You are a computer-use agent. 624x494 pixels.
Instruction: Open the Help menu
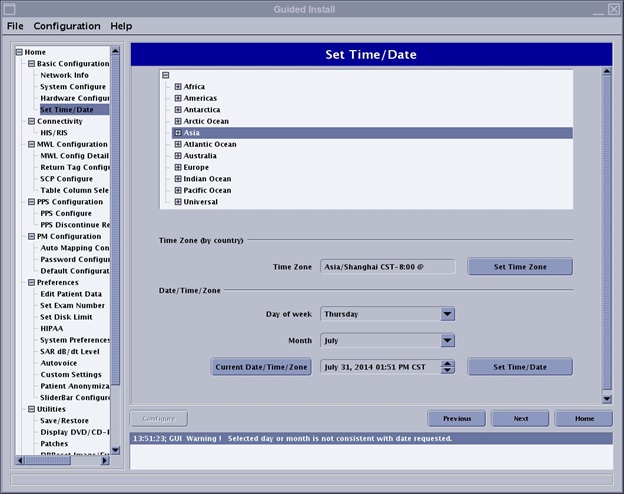121,26
